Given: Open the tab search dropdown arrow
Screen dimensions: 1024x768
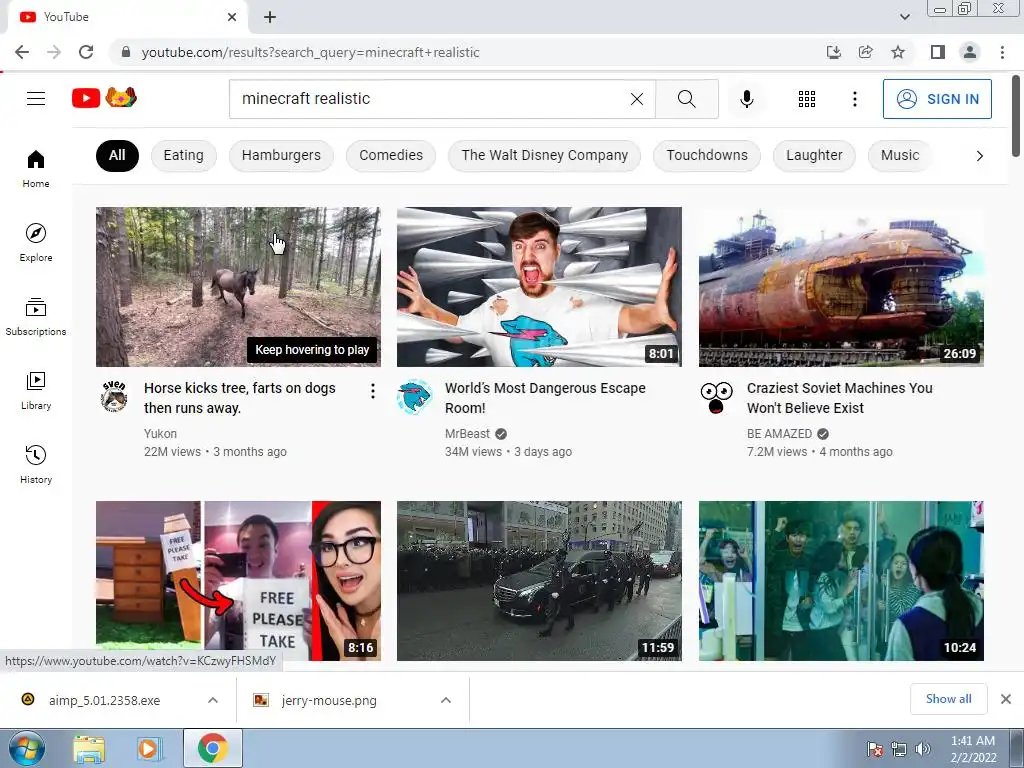Looking at the screenshot, I should coord(904,17).
